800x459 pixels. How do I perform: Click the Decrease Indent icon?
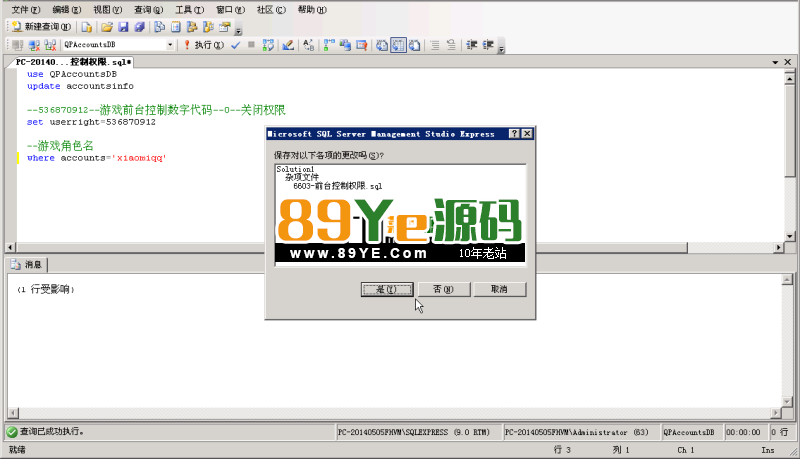click(471, 45)
